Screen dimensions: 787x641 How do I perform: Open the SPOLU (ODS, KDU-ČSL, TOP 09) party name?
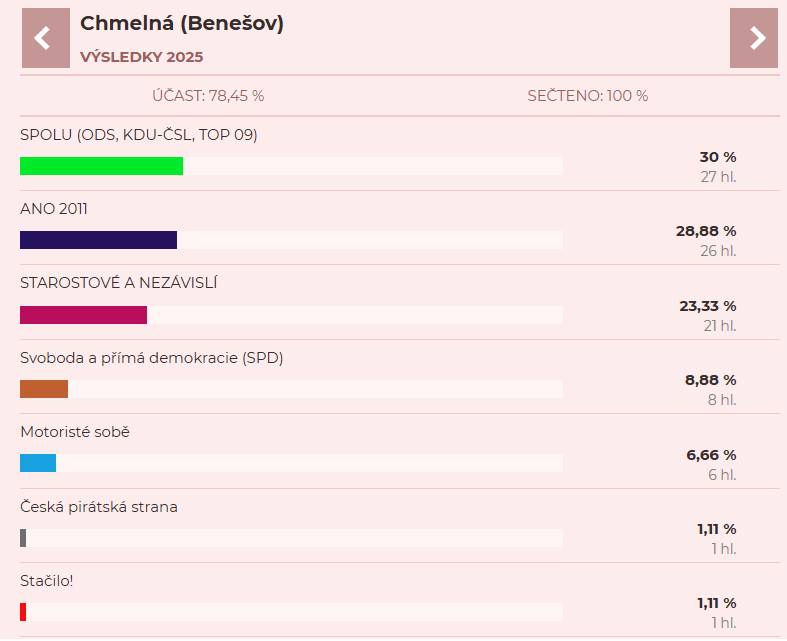click(139, 135)
